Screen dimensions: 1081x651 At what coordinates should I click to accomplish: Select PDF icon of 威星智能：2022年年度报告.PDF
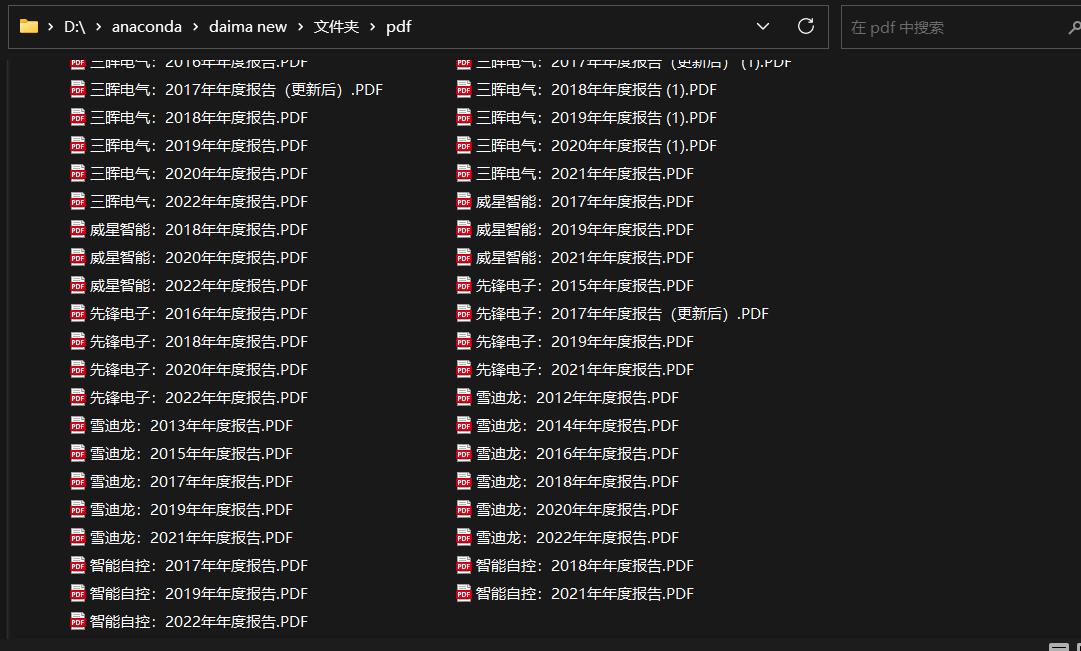click(78, 286)
